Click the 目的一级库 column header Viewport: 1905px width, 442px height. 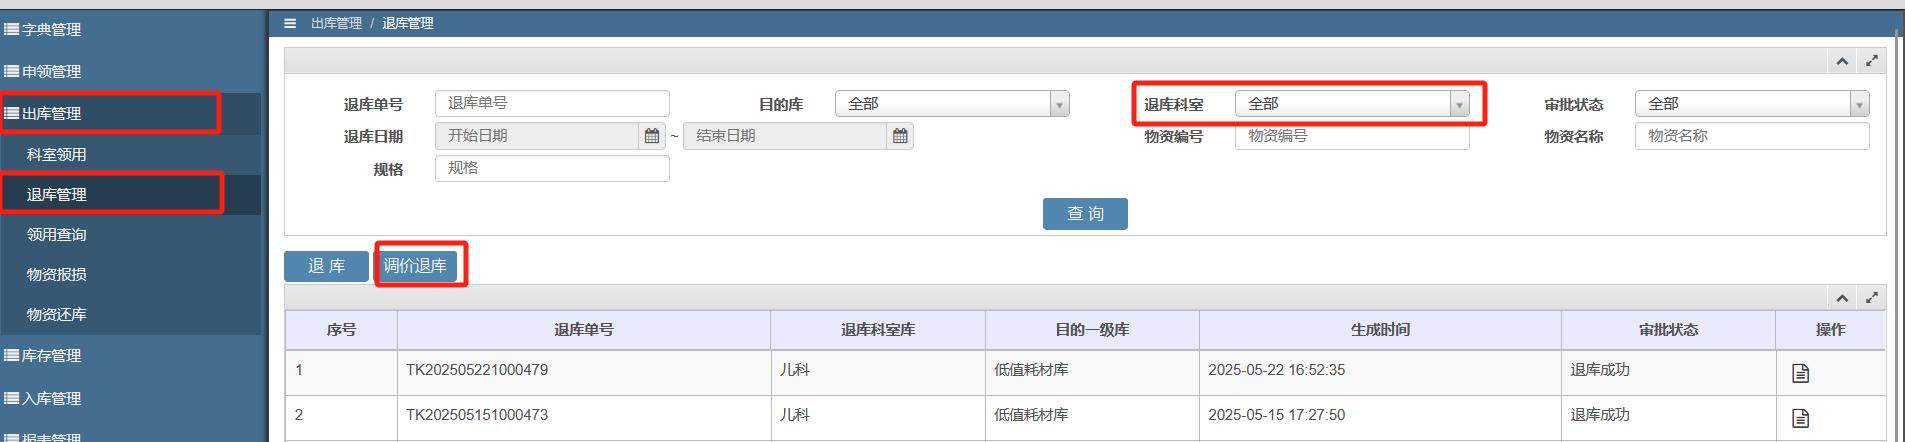click(1092, 330)
